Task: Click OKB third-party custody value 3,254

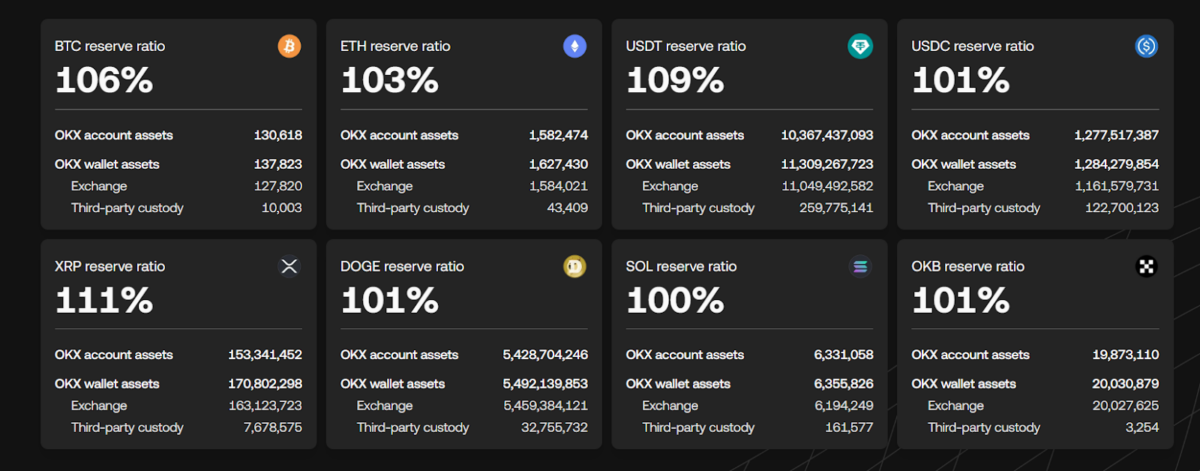Action: [1144, 428]
